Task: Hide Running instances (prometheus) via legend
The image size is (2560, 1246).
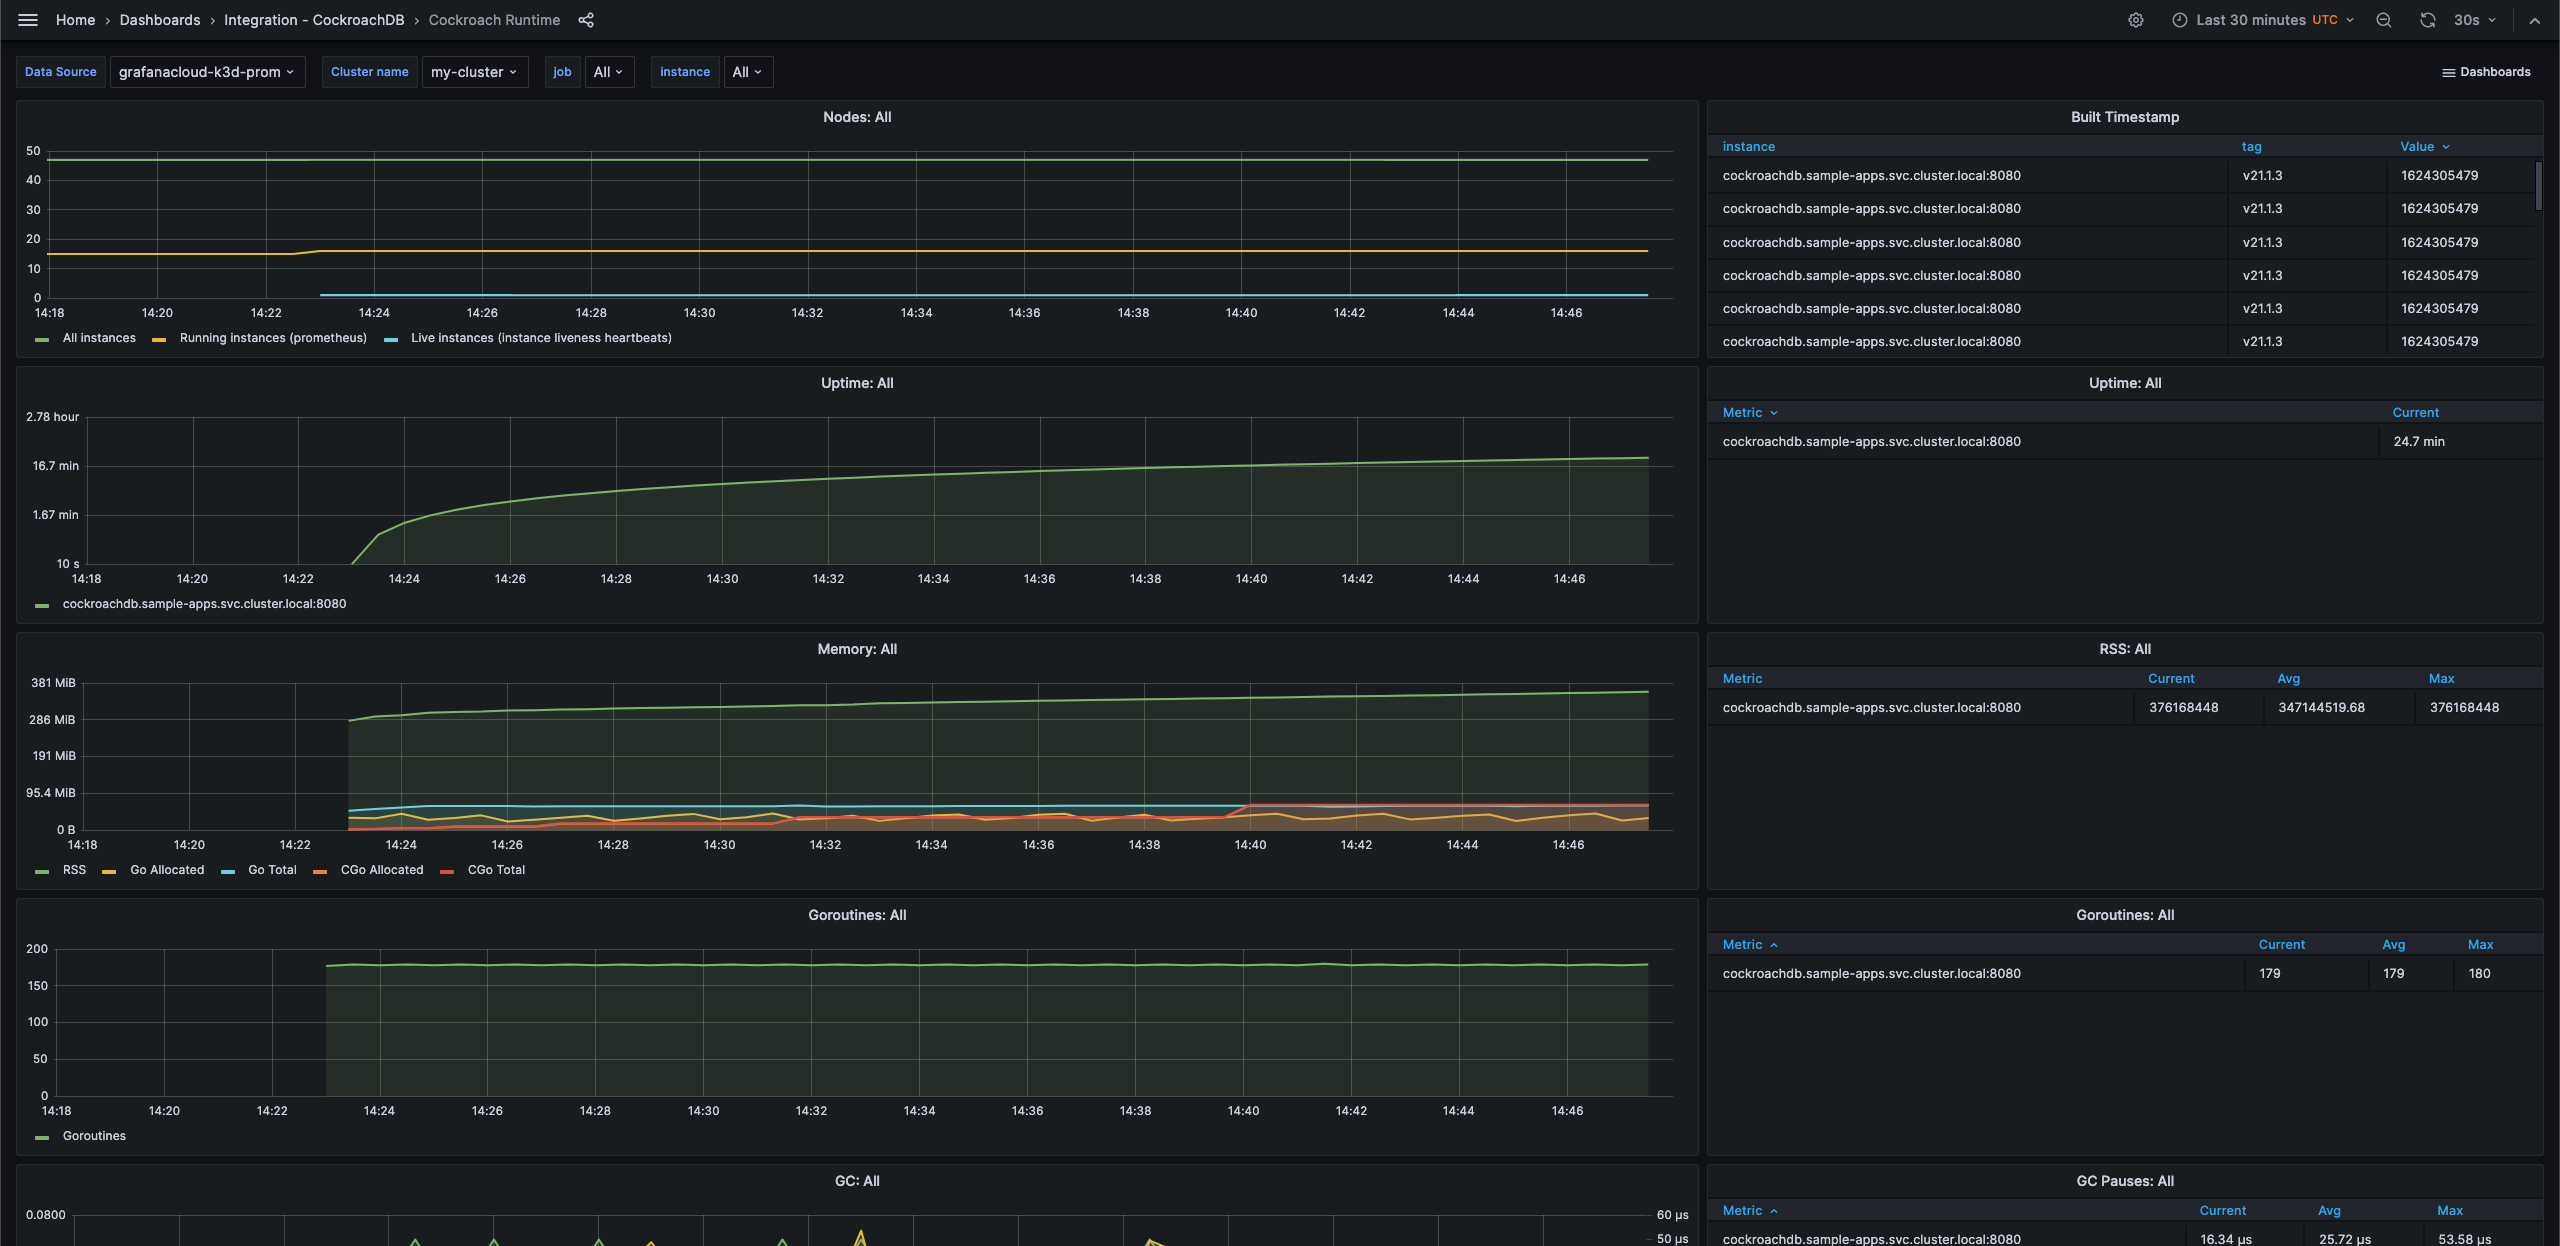Action: [x=272, y=338]
